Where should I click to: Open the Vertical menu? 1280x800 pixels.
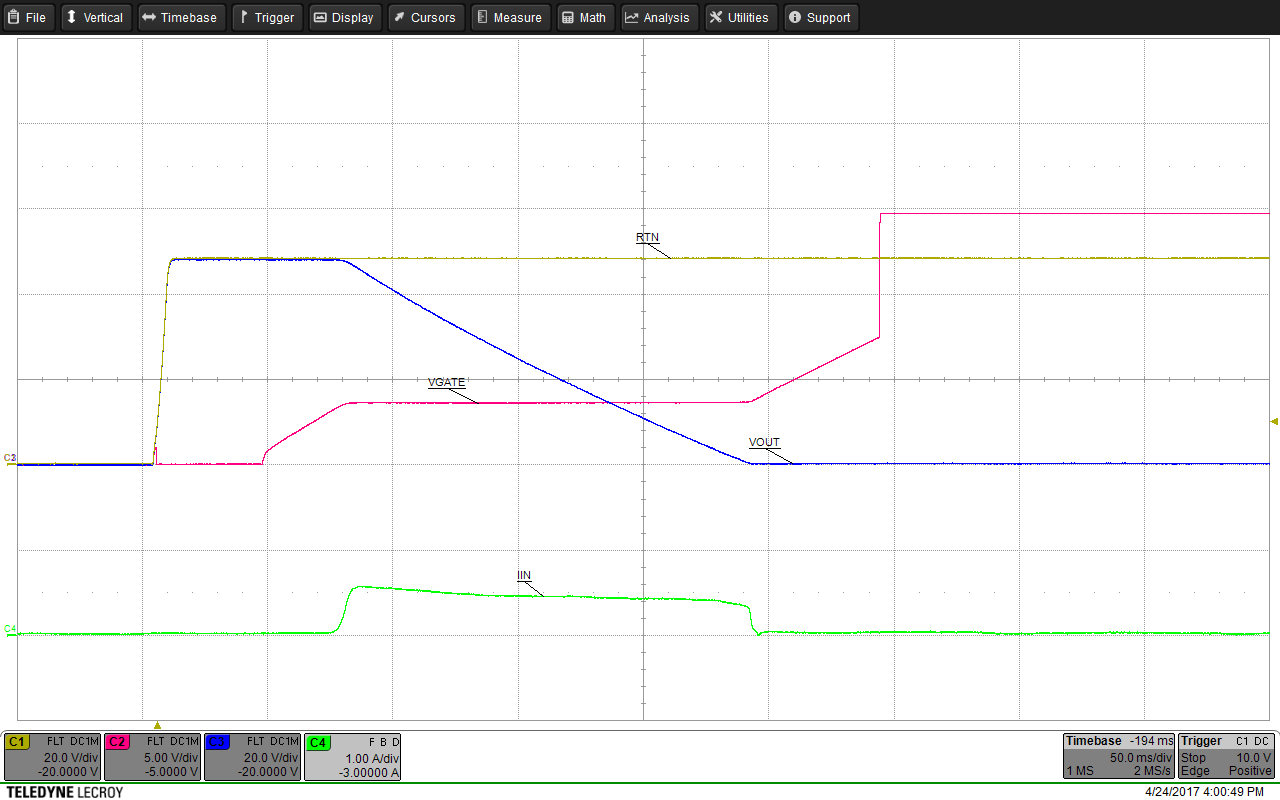coord(96,17)
